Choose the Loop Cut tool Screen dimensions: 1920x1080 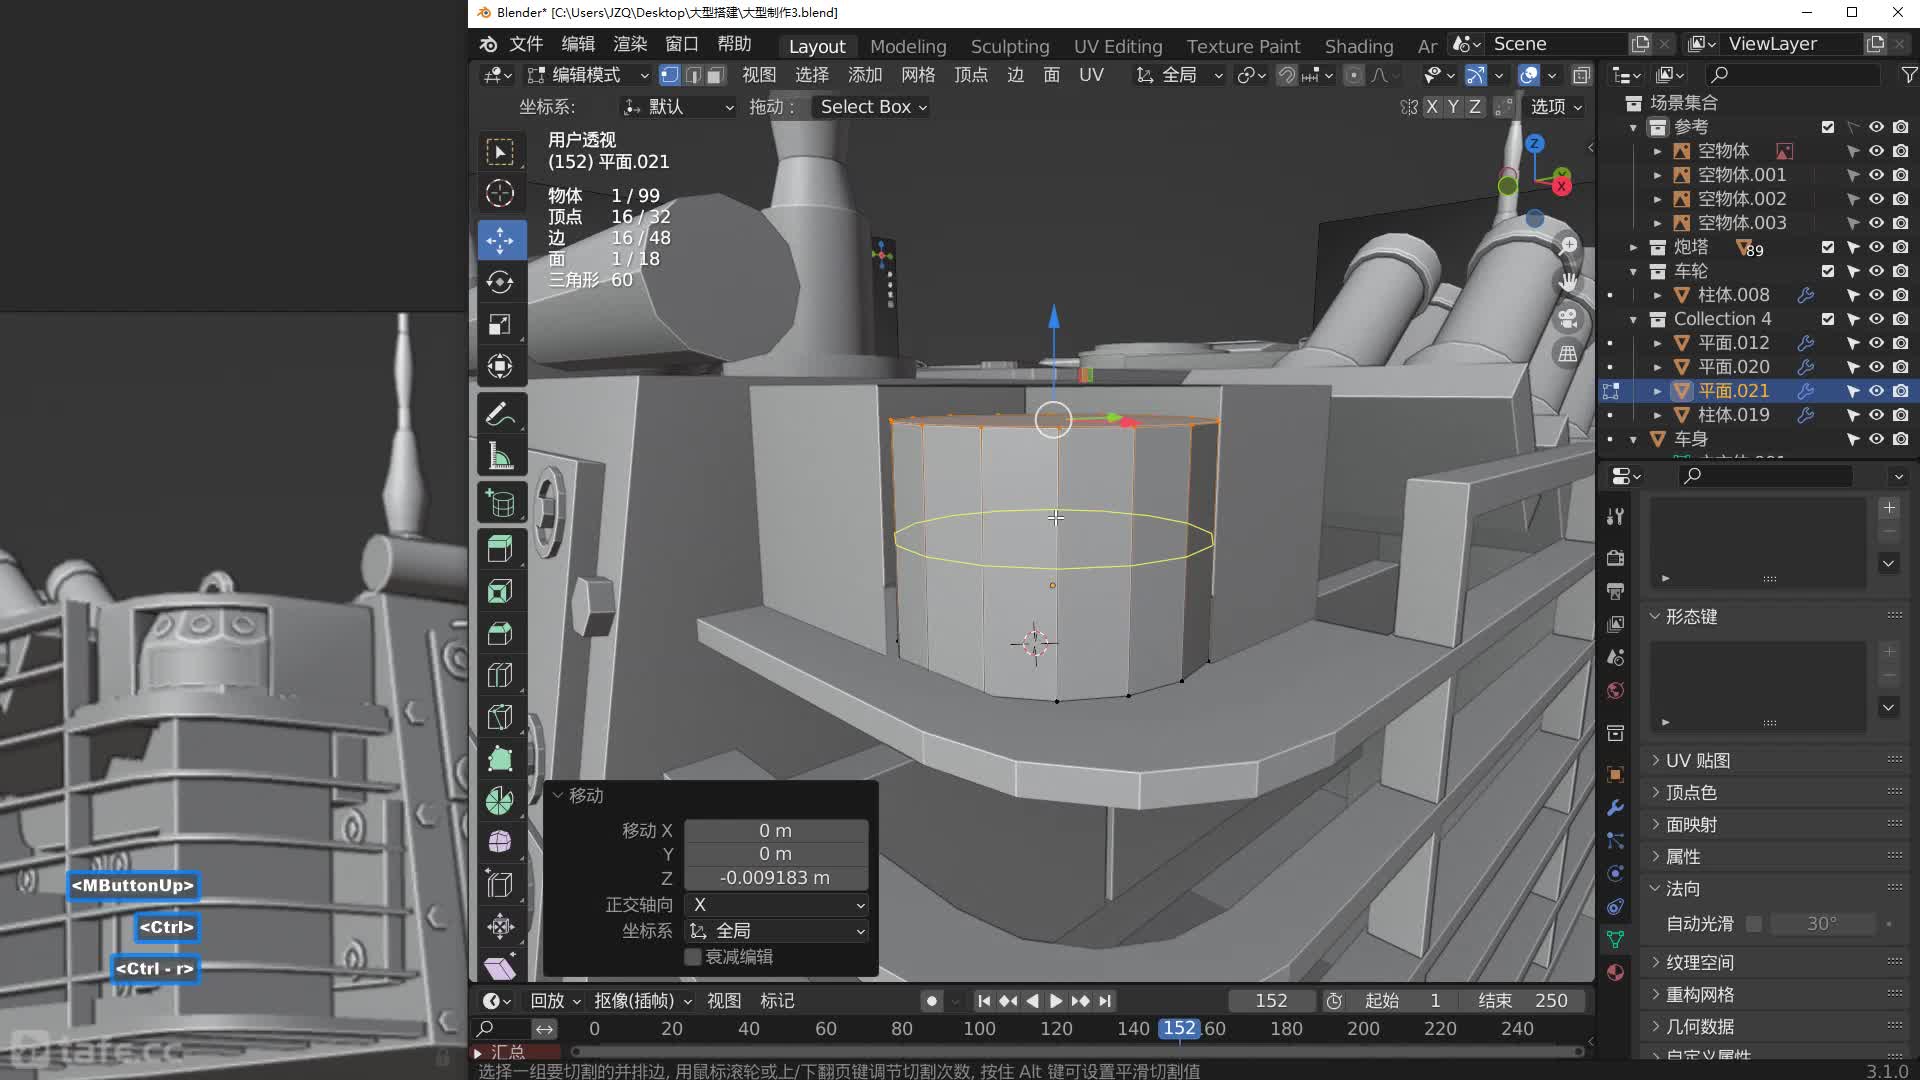pos(500,675)
